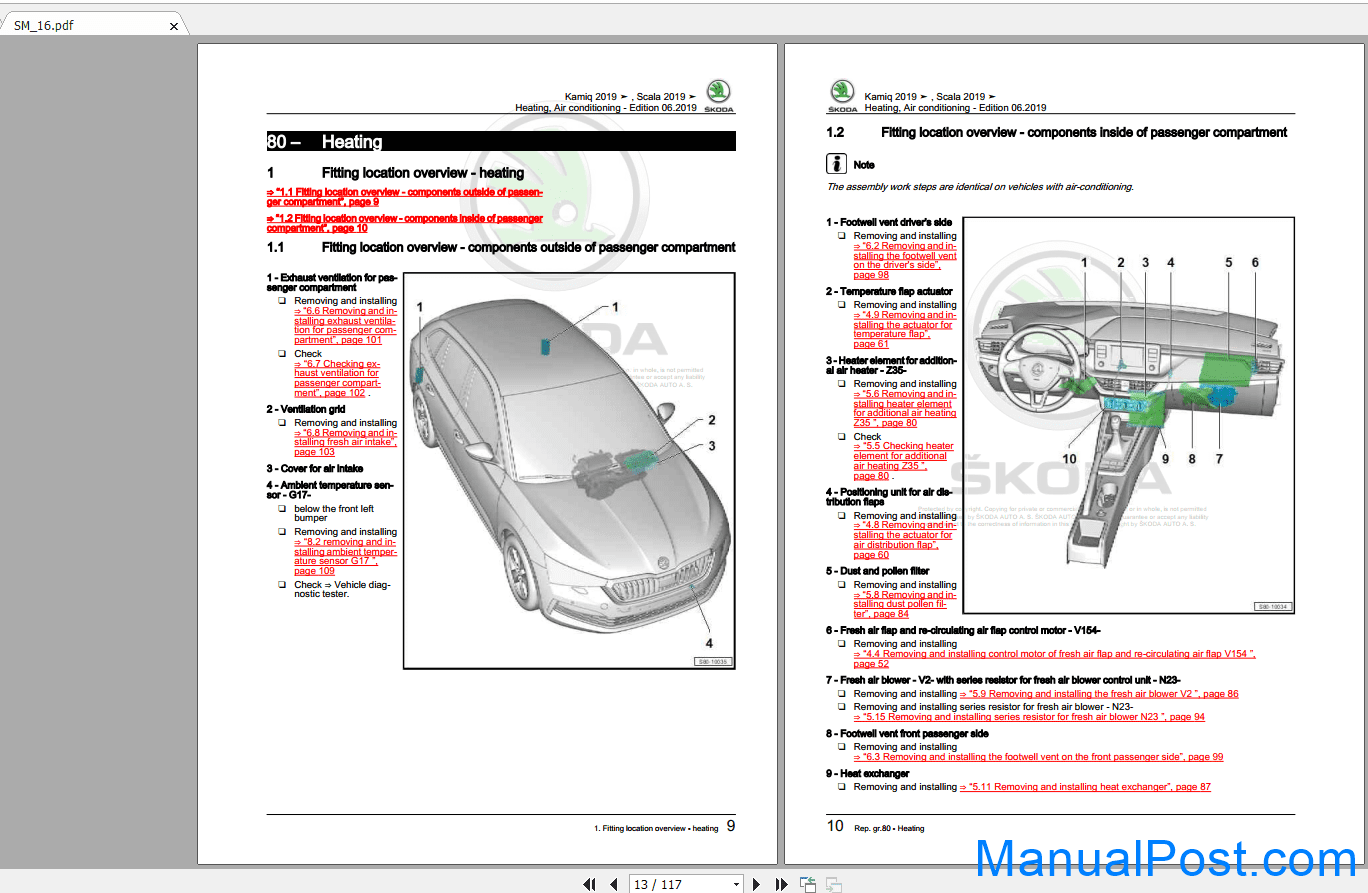
Task: Follow link 6.7 Checking exhaust ventilation, page 102
Action: tap(338, 378)
